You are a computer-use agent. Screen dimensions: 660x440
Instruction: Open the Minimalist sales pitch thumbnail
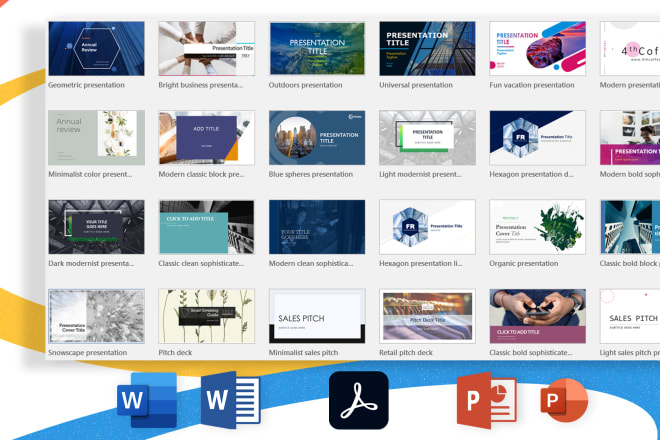pos(317,316)
